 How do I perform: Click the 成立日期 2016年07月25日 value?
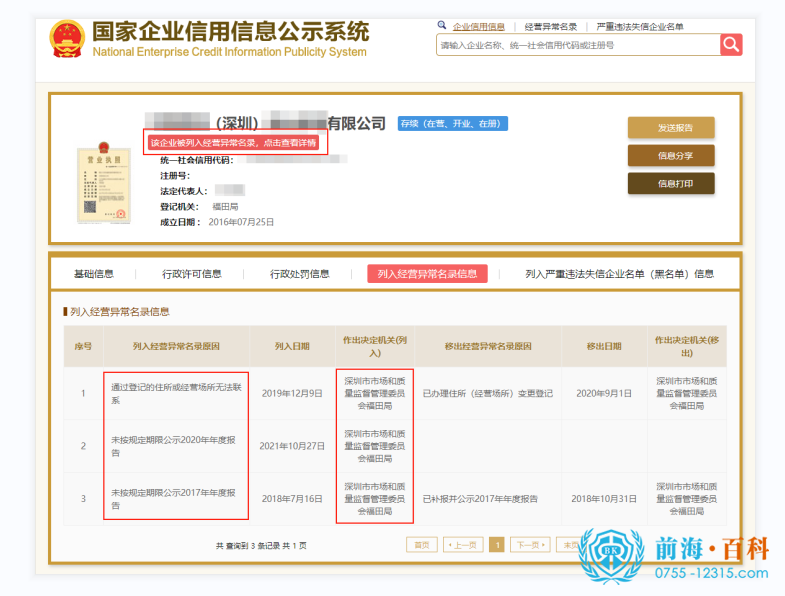pyautogui.click(x=241, y=222)
